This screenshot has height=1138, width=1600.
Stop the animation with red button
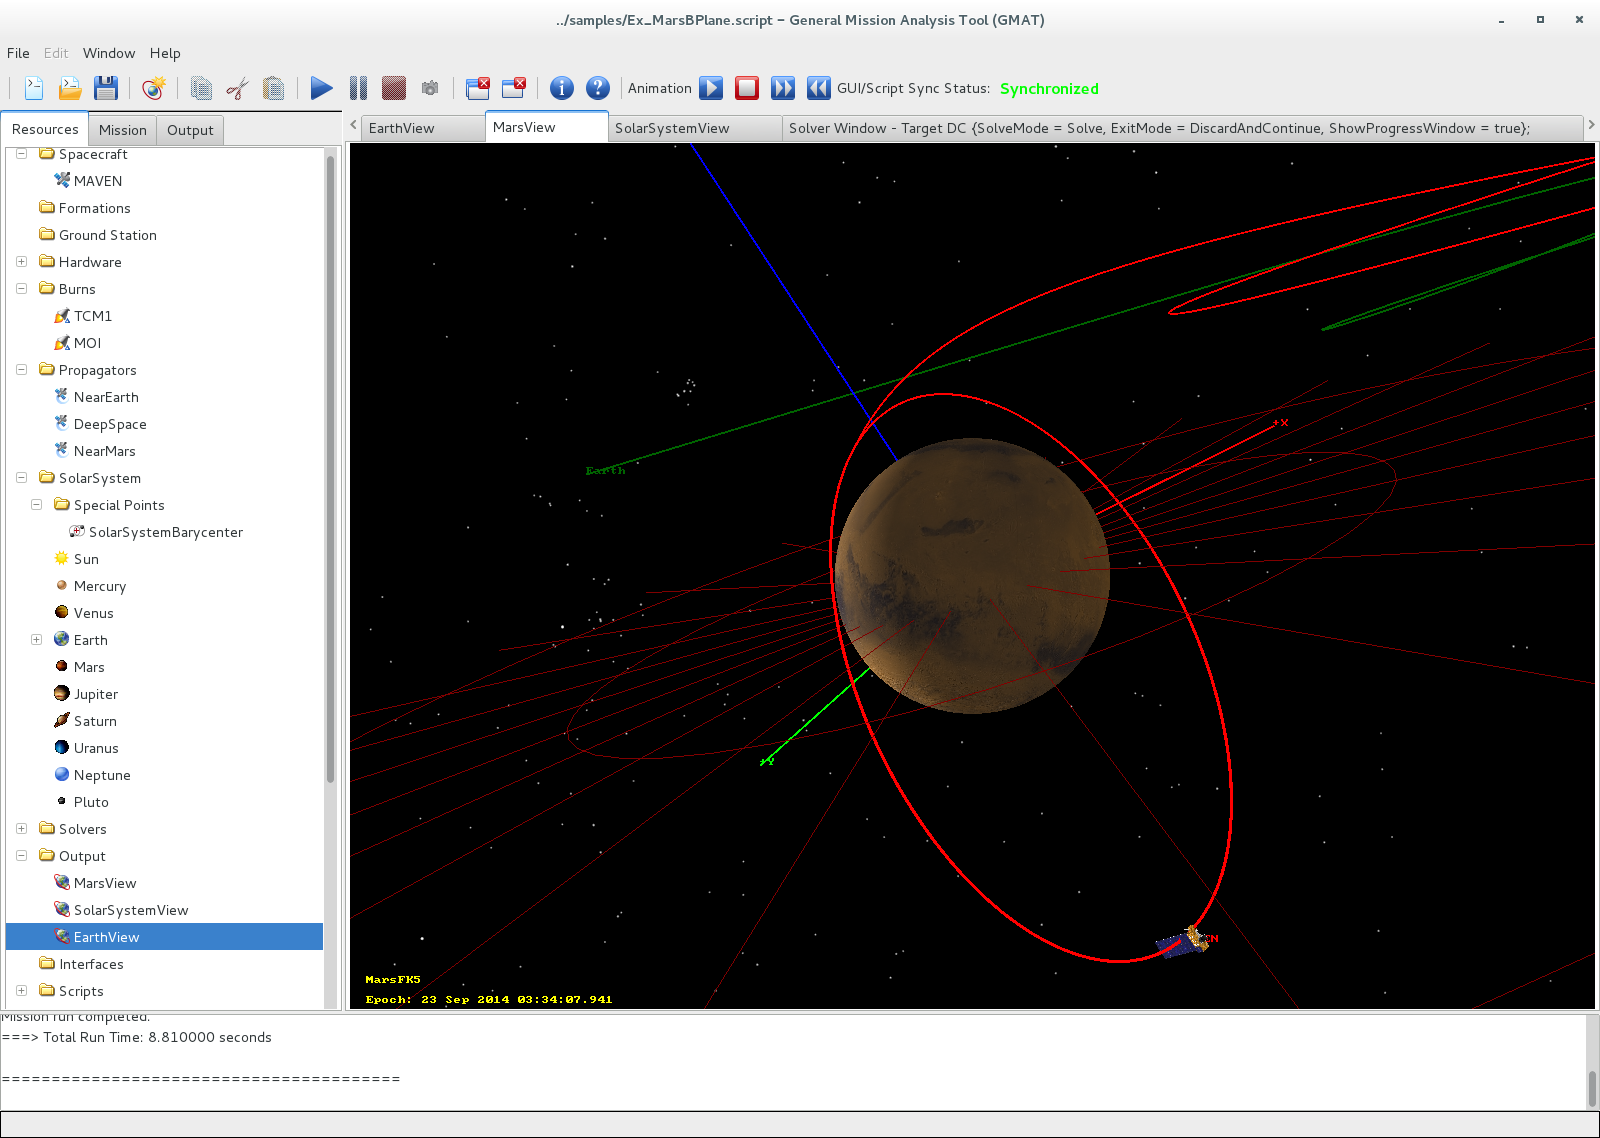747,88
